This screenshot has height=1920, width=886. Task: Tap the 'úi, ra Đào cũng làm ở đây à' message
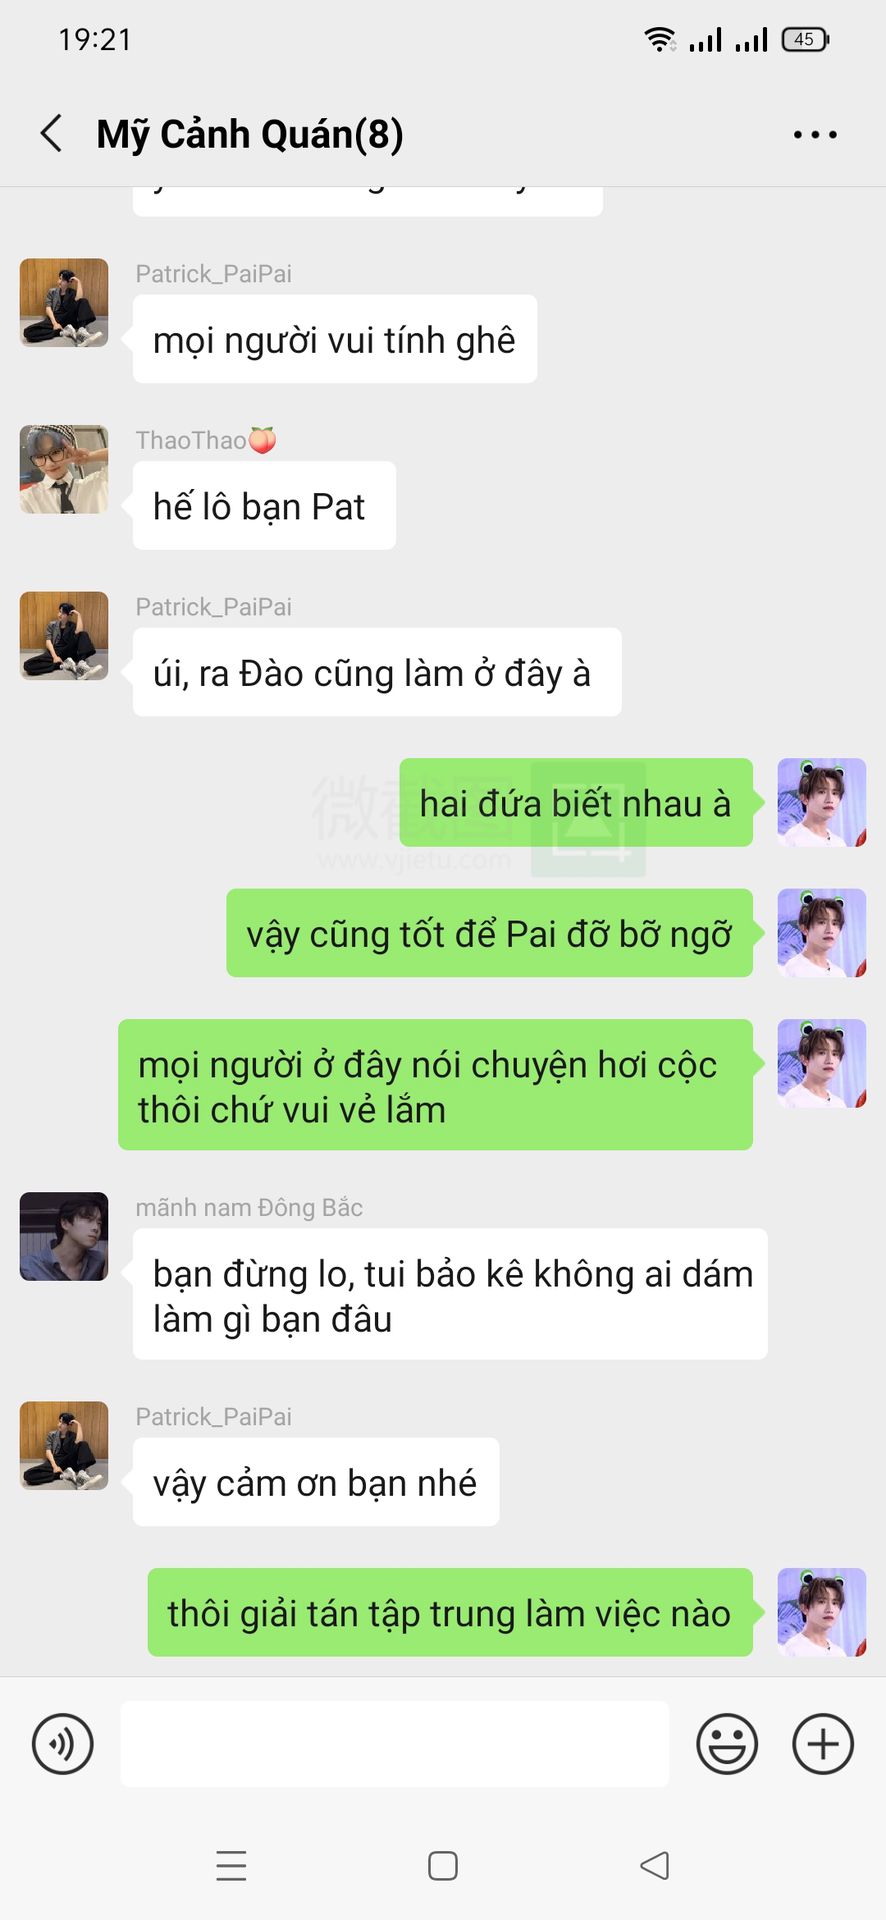tap(377, 672)
